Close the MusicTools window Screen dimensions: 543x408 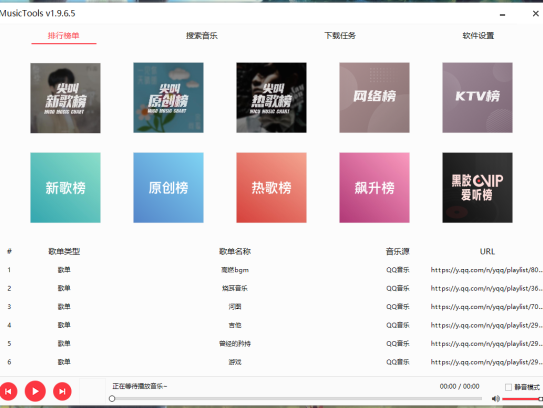[x=536, y=14]
